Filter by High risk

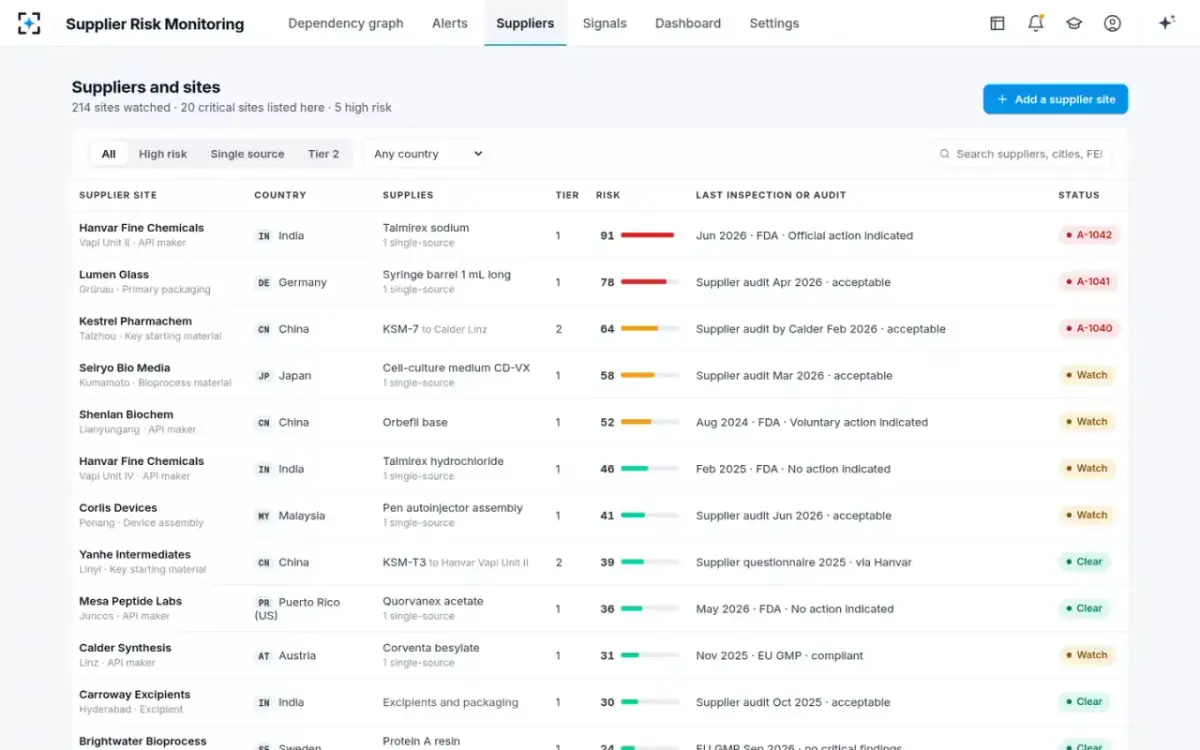click(x=163, y=154)
